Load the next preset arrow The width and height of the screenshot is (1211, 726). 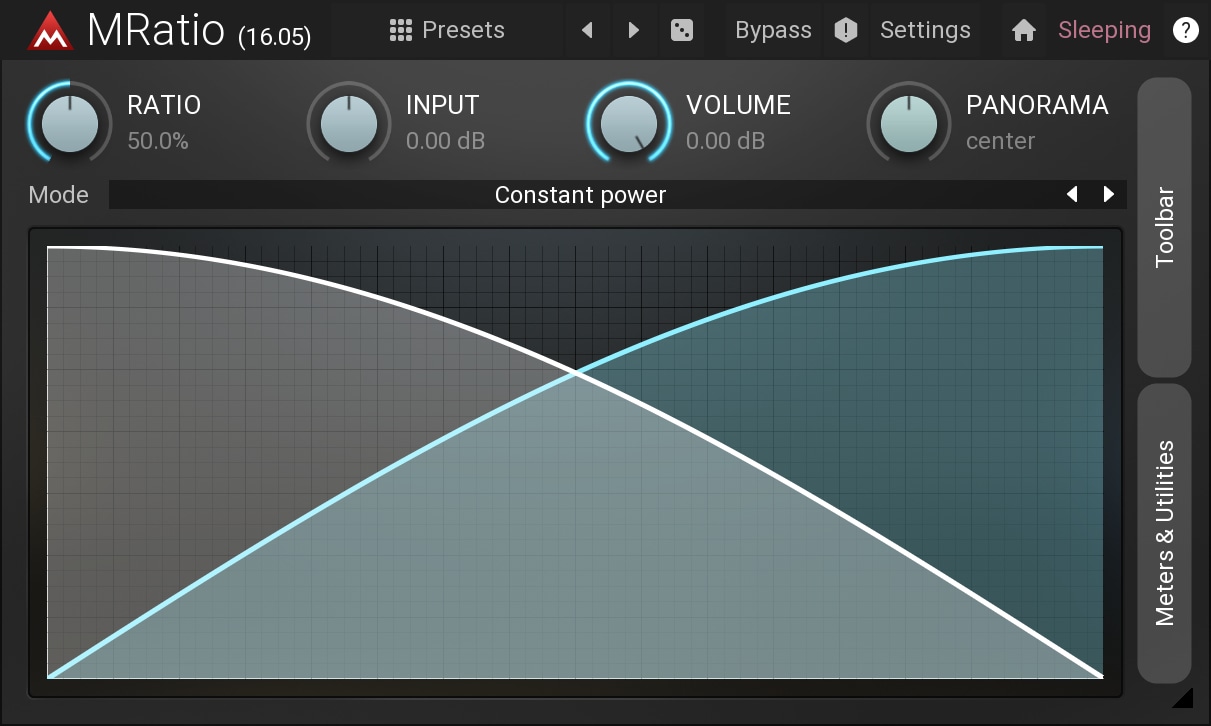coord(633,30)
